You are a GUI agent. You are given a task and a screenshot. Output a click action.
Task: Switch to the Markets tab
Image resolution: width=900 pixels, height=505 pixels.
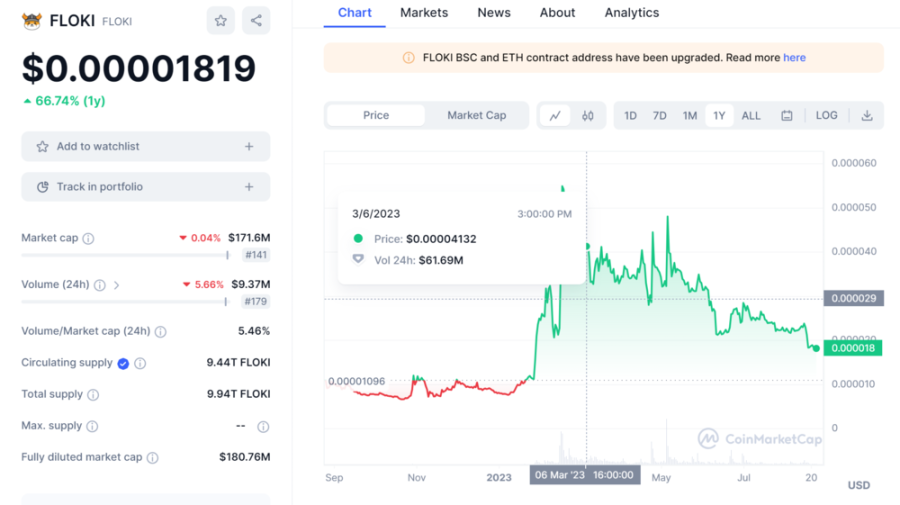pyautogui.click(x=424, y=13)
